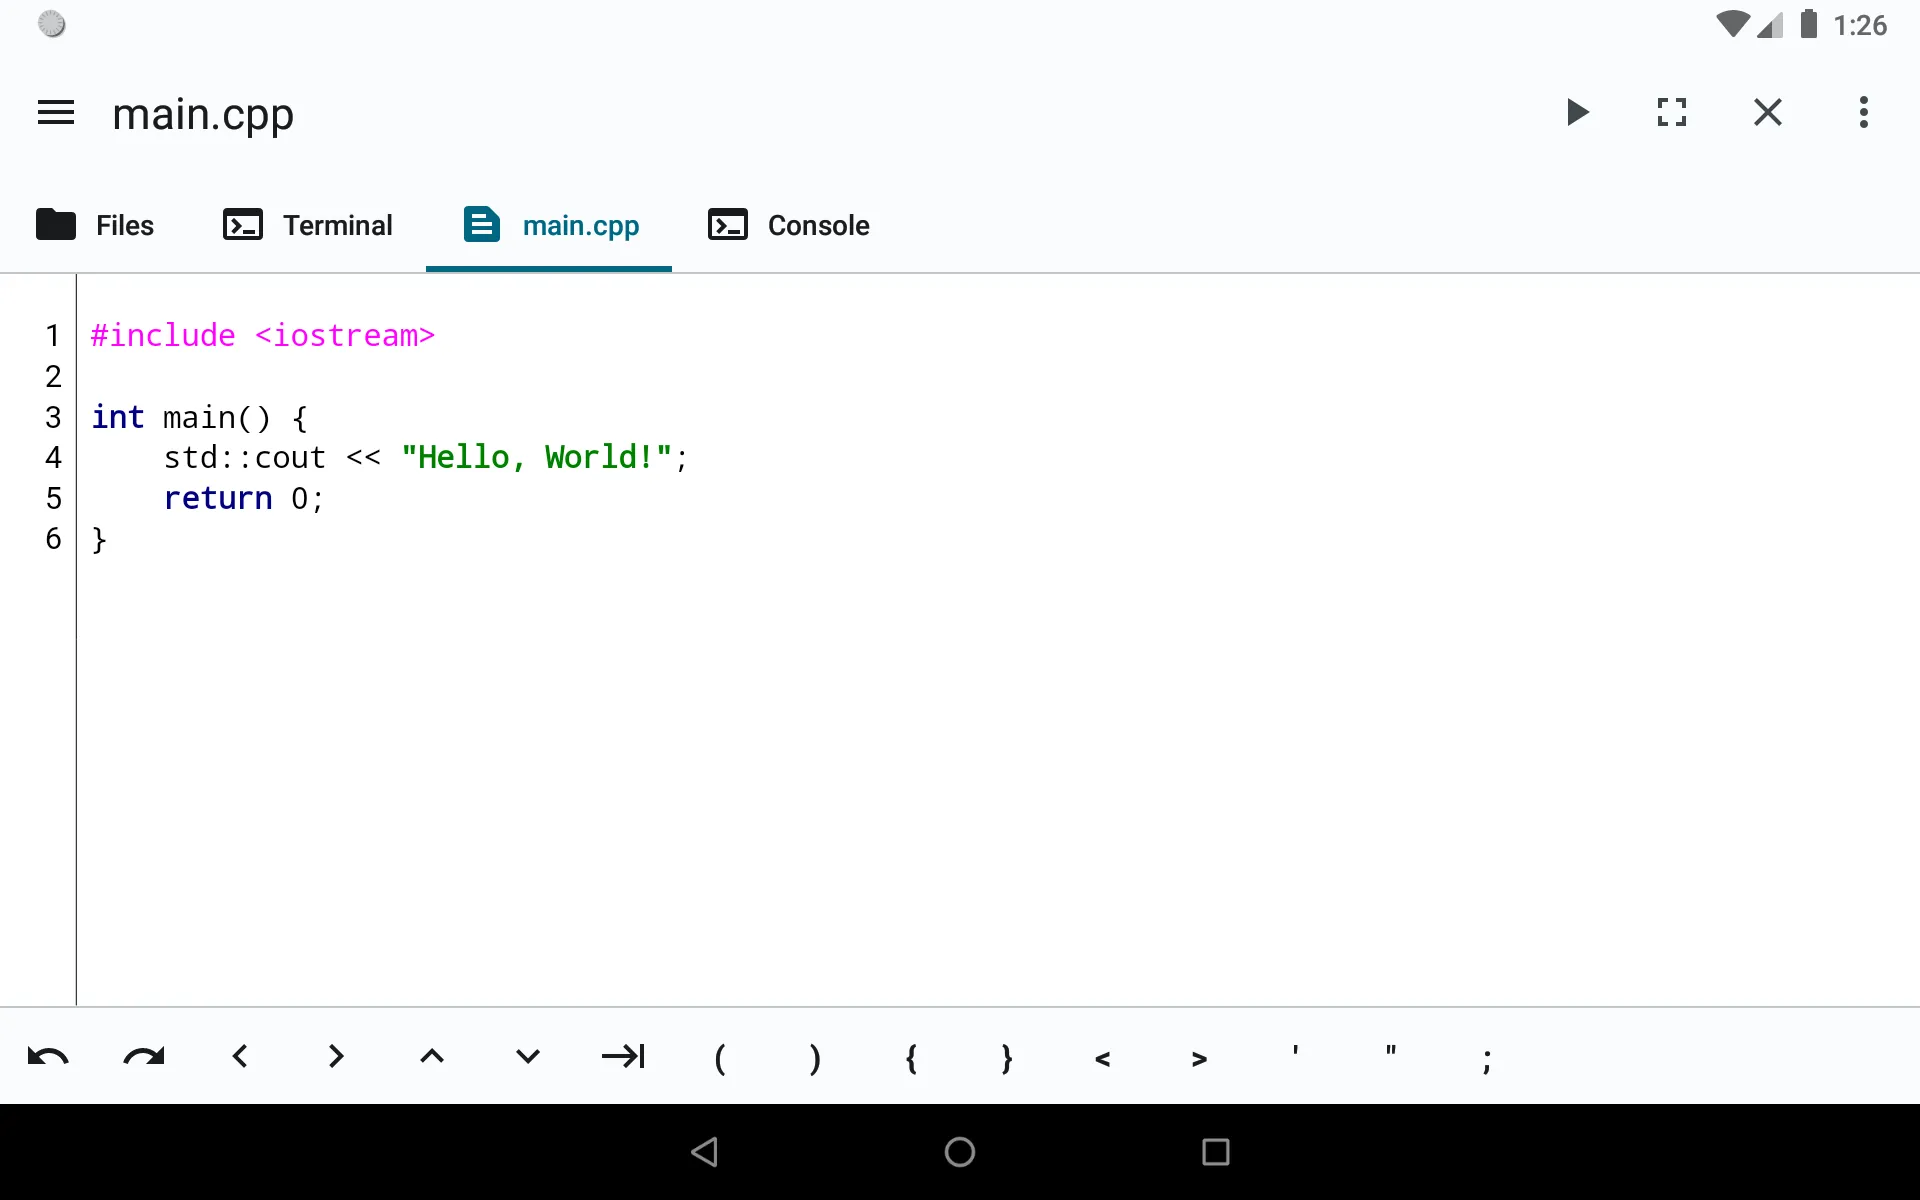Run the main.cpp program
Screen dimensions: 1920x1200
point(1578,112)
